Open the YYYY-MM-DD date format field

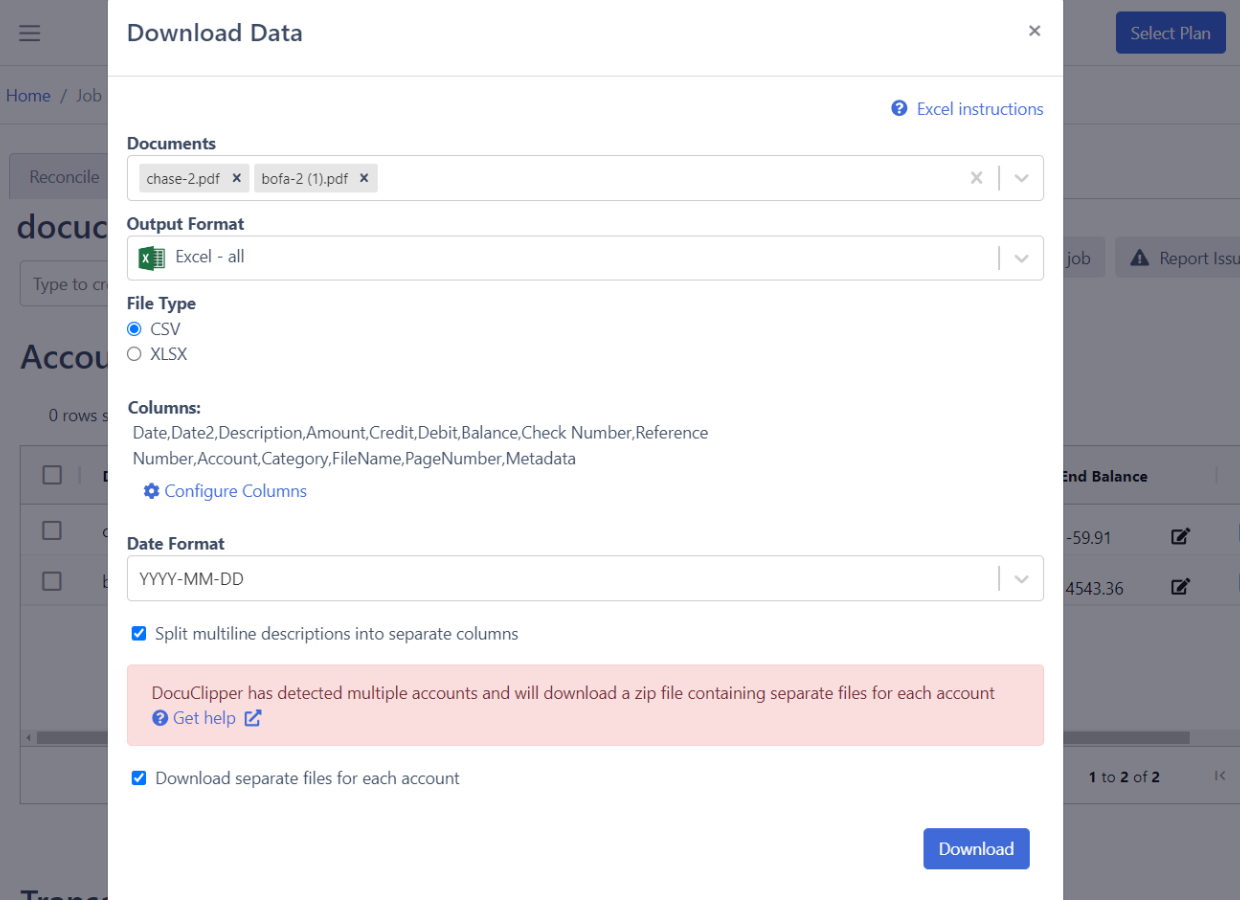pyautogui.click(x=585, y=578)
